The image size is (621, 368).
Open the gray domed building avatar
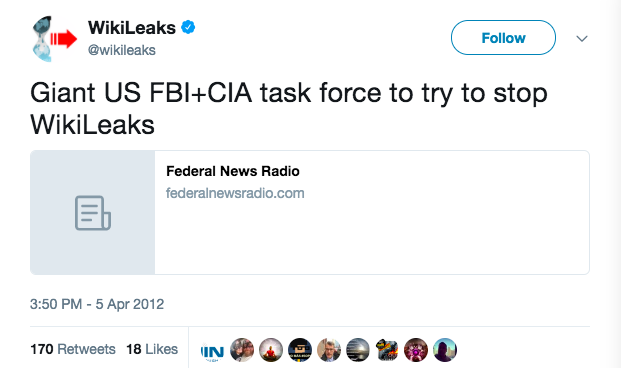(358, 350)
